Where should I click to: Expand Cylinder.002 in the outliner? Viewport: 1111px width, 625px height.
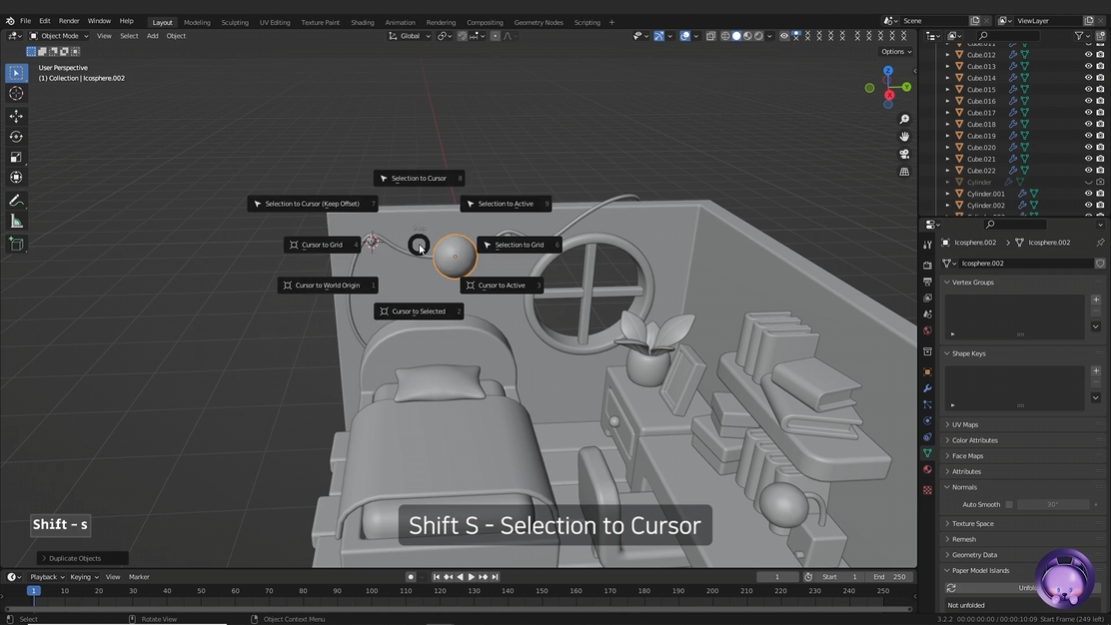tap(947, 205)
